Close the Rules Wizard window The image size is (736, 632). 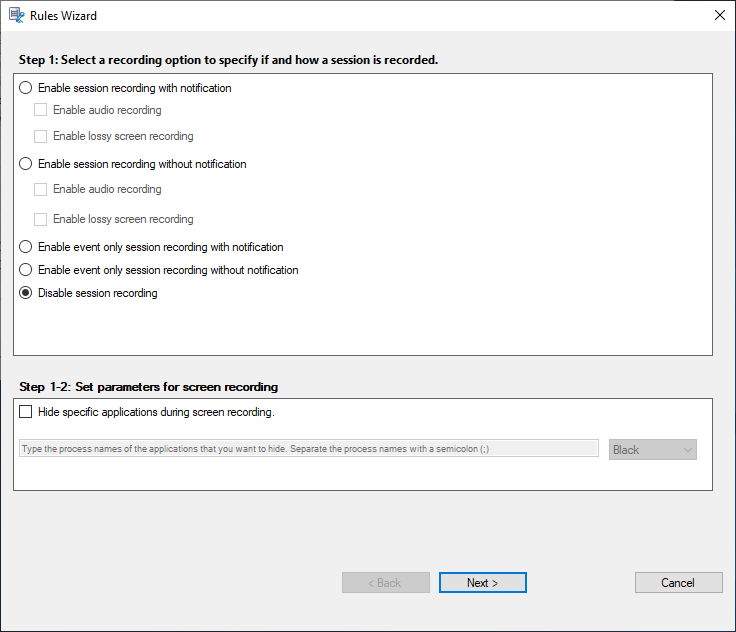pyautogui.click(x=719, y=15)
